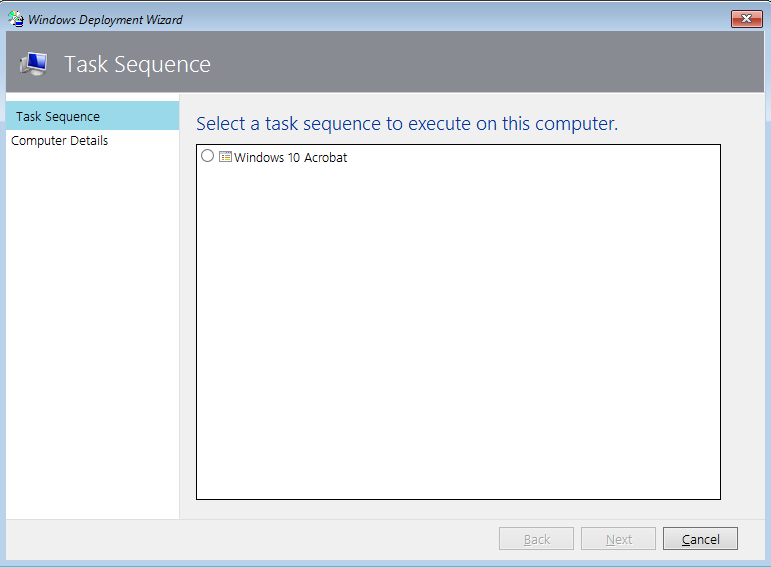The height and width of the screenshot is (567, 771).
Task: Open the Task Sequence step in the sidebar
Action: [x=92, y=116]
